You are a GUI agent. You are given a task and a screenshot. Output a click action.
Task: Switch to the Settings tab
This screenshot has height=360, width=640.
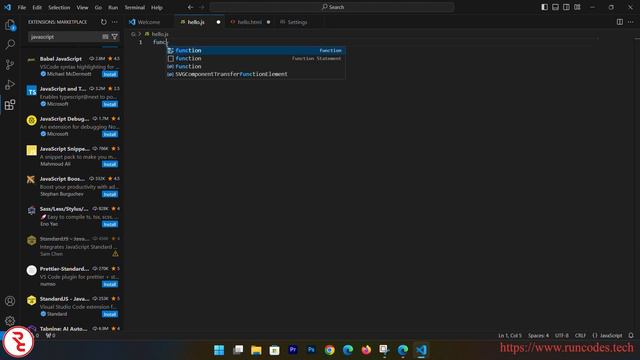[297, 22]
